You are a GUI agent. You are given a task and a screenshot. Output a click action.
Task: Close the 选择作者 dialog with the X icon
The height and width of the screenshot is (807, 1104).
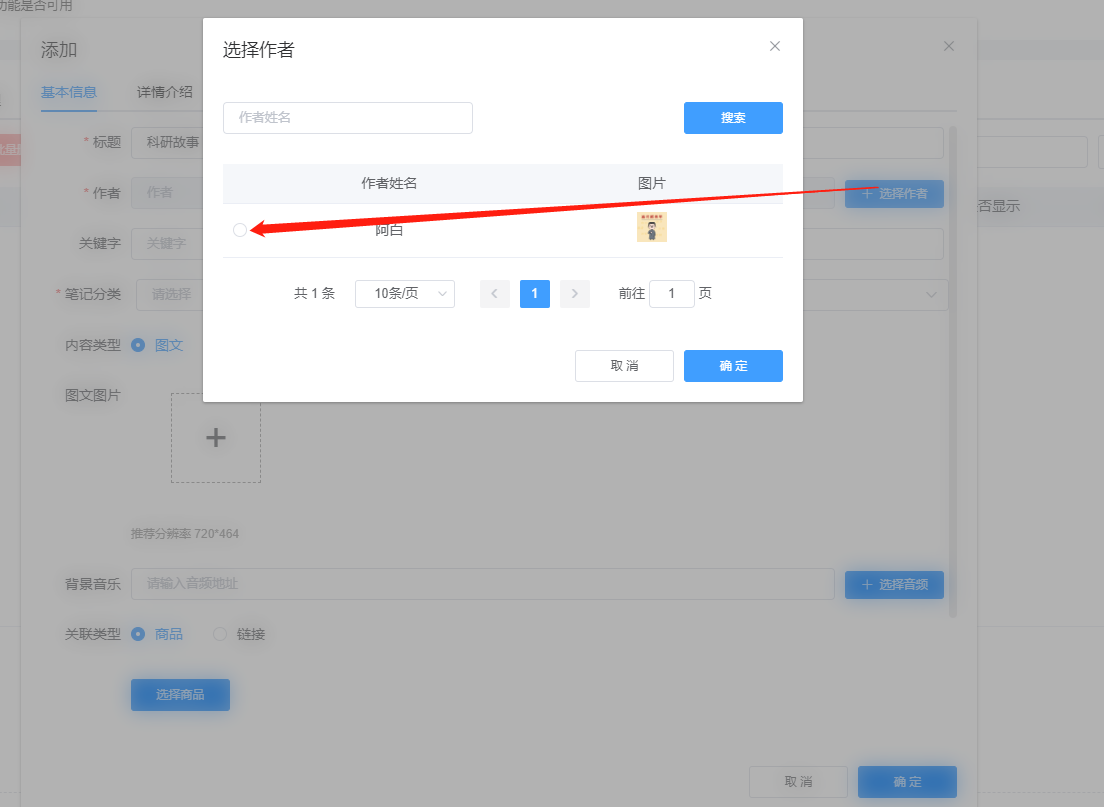pos(775,46)
